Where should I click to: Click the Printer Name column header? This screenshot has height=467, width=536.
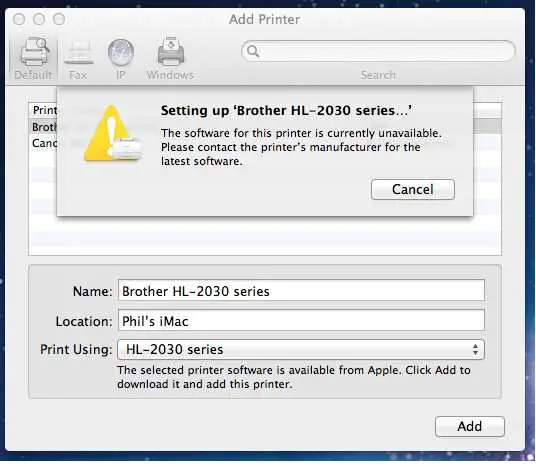[44, 110]
